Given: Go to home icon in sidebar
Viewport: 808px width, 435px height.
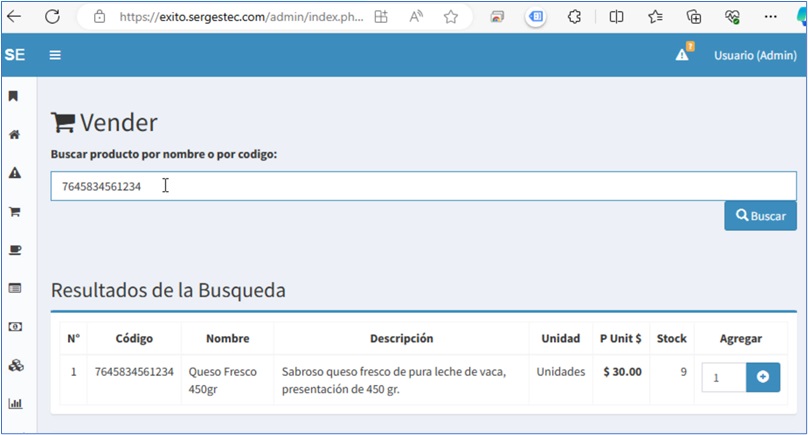Looking at the screenshot, I should (14, 135).
